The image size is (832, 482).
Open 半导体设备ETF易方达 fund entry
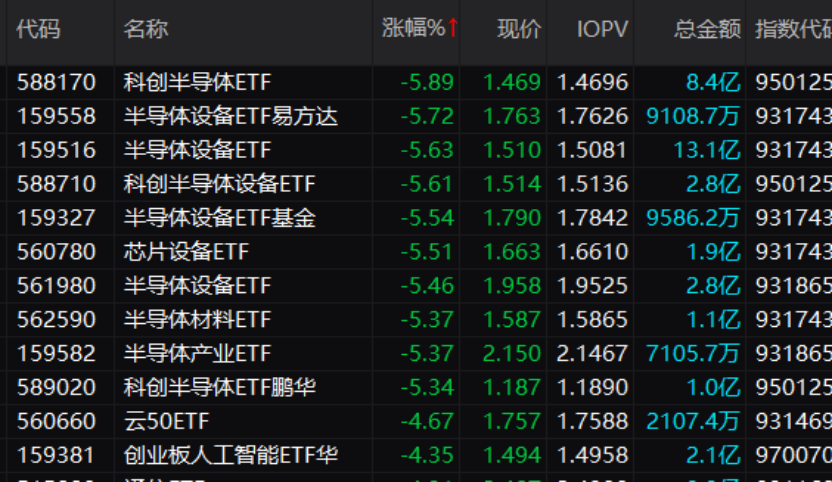click(x=230, y=116)
